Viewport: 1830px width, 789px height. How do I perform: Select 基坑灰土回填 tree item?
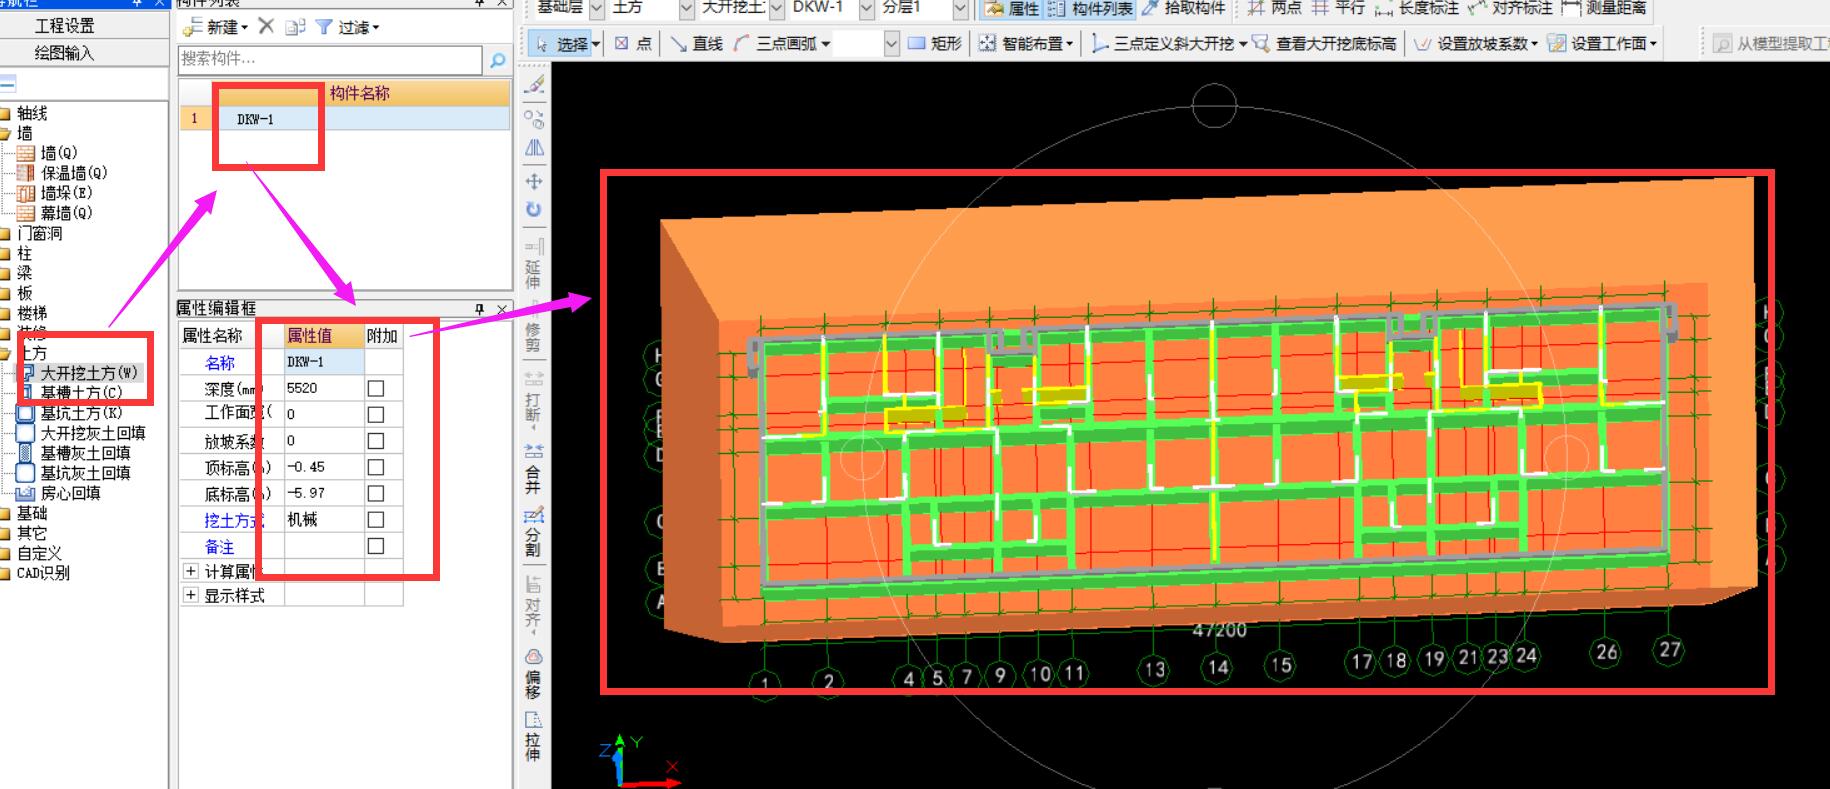pos(85,473)
